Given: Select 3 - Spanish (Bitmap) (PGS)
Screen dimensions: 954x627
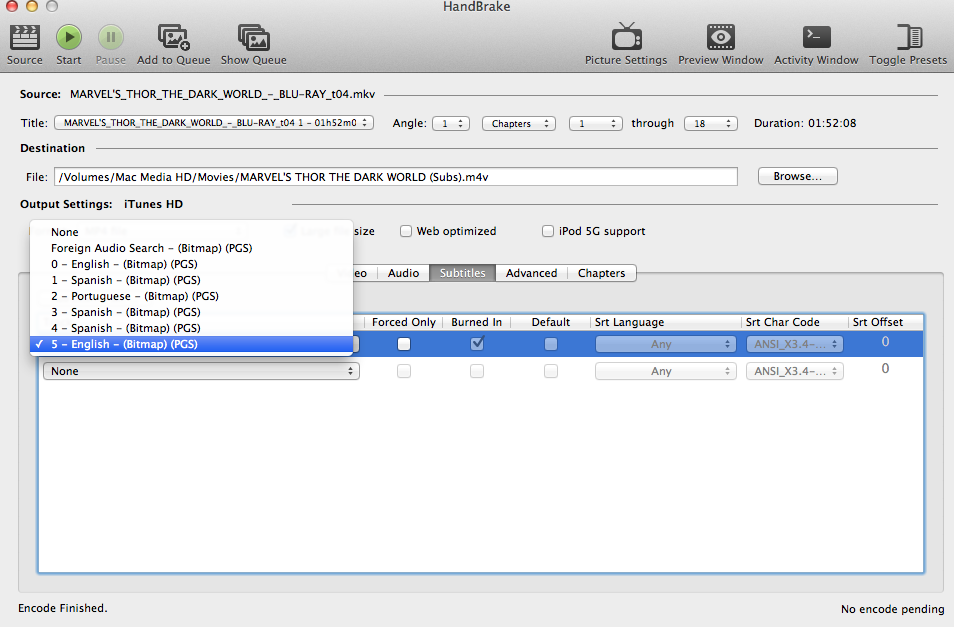Looking at the screenshot, I should [191, 312].
